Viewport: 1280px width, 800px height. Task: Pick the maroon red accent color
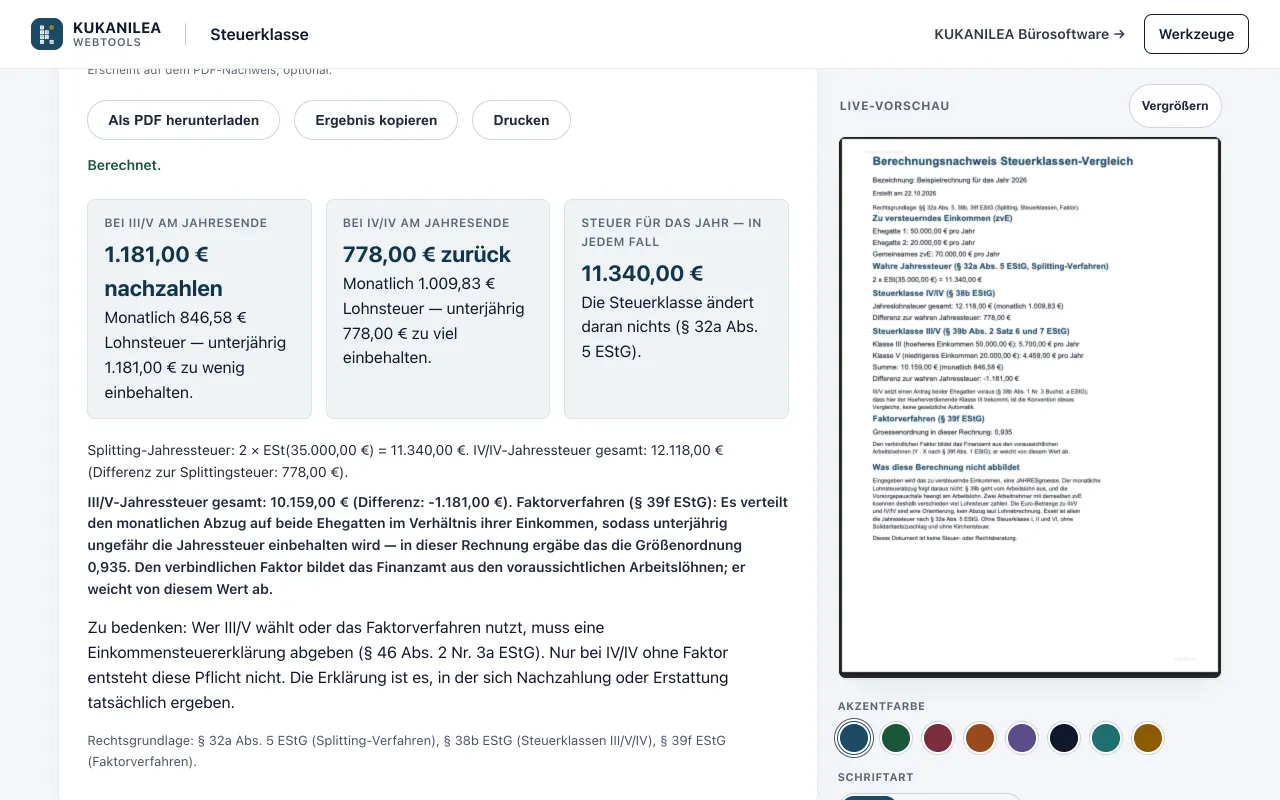[x=938, y=738]
